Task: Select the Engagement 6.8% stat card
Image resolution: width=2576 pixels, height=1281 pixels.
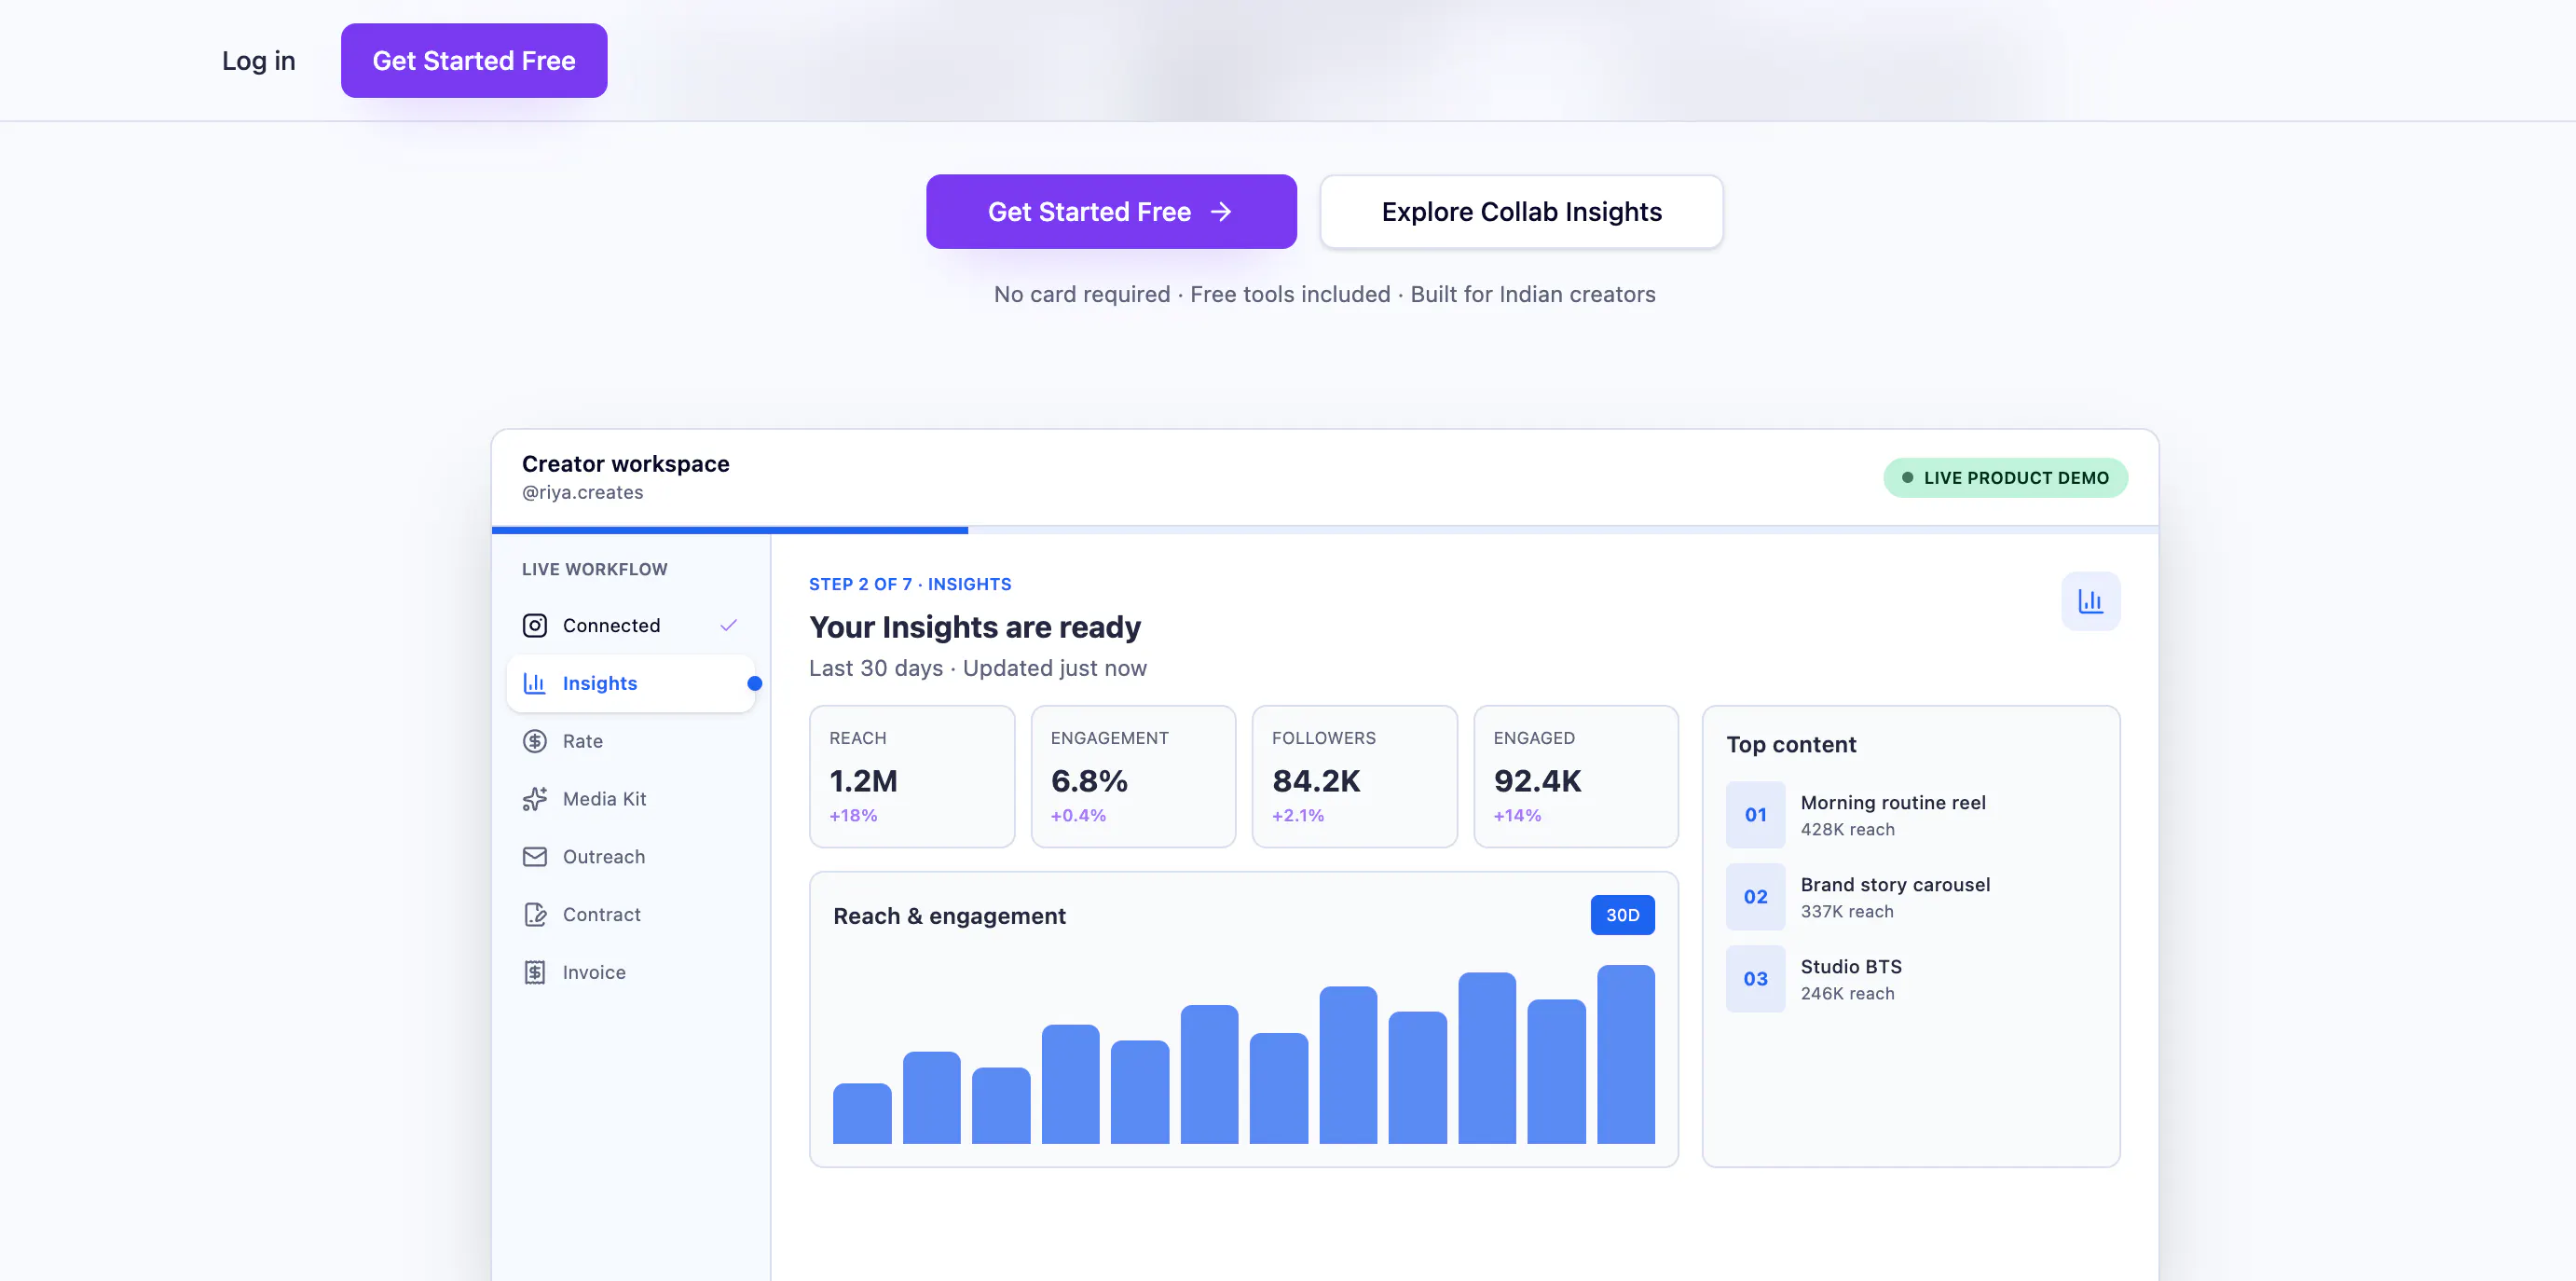Action: coord(1133,777)
